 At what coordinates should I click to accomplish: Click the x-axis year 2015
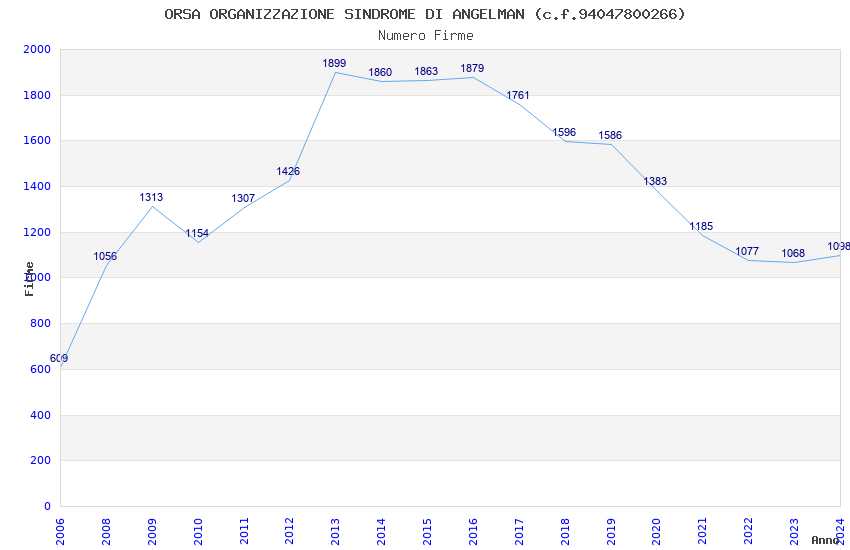[427, 532]
